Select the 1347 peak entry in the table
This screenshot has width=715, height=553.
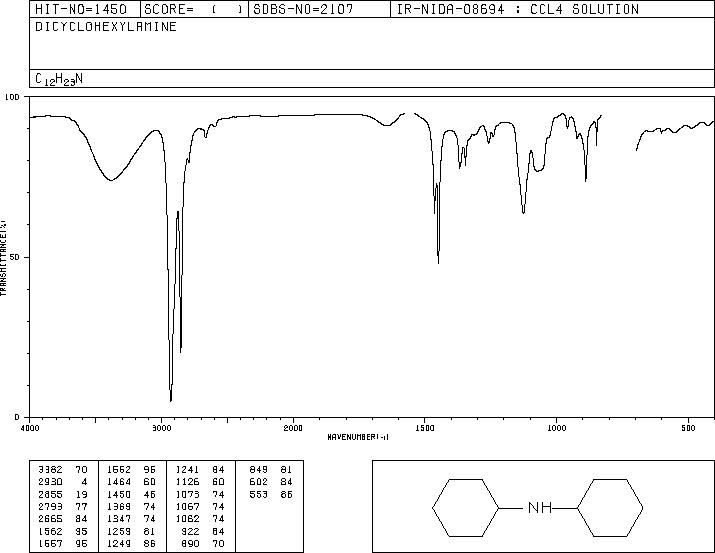131,519
